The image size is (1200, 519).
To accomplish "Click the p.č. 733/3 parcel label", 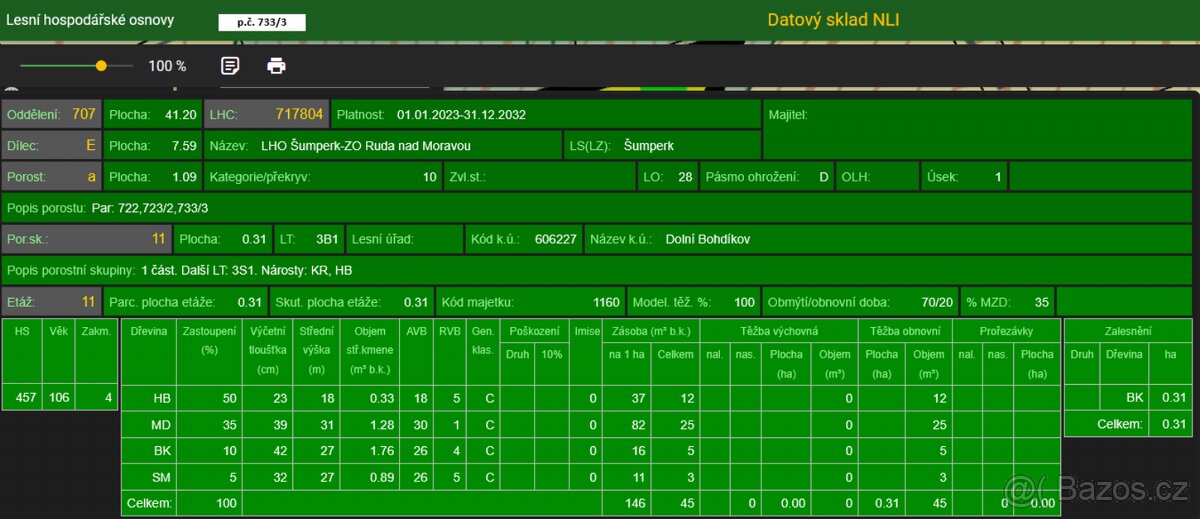I will click(x=262, y=22).
